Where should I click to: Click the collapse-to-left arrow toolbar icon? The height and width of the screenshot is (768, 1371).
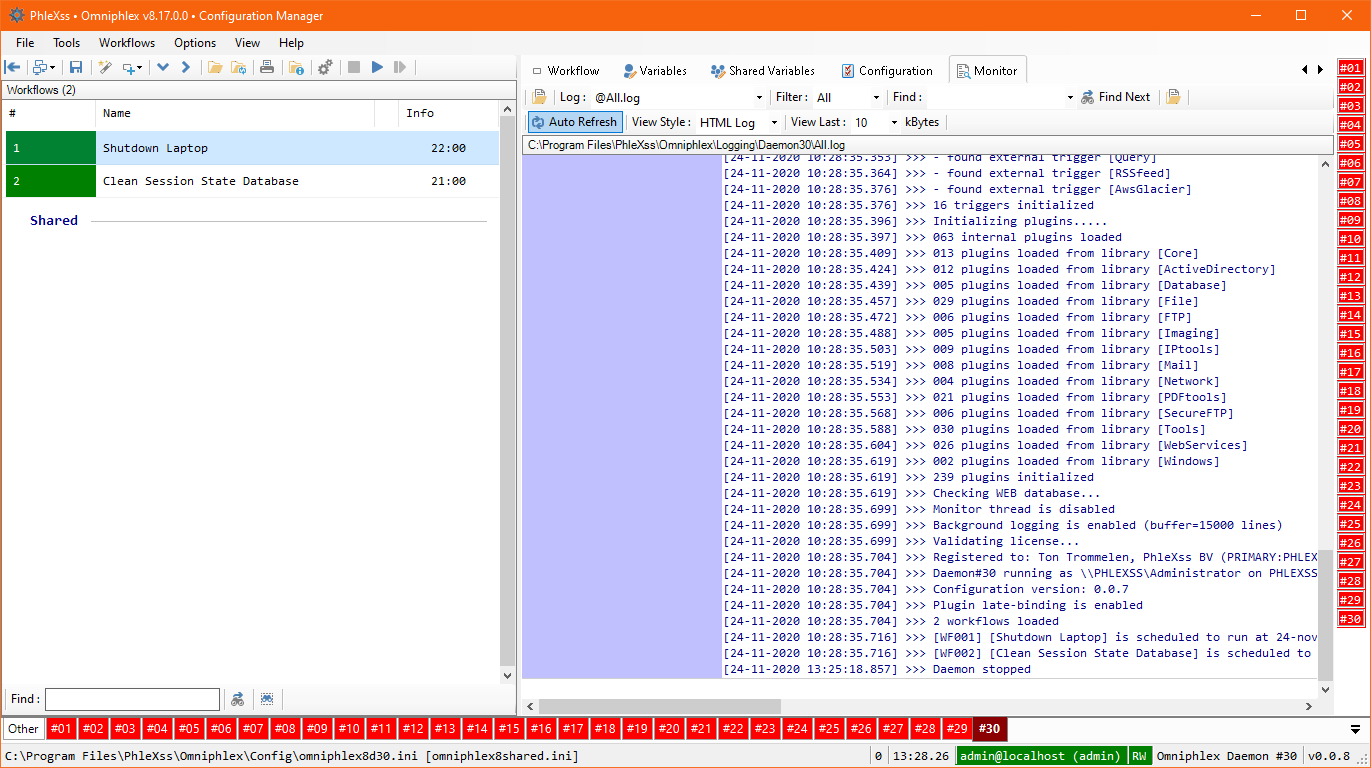pos(13,67)
